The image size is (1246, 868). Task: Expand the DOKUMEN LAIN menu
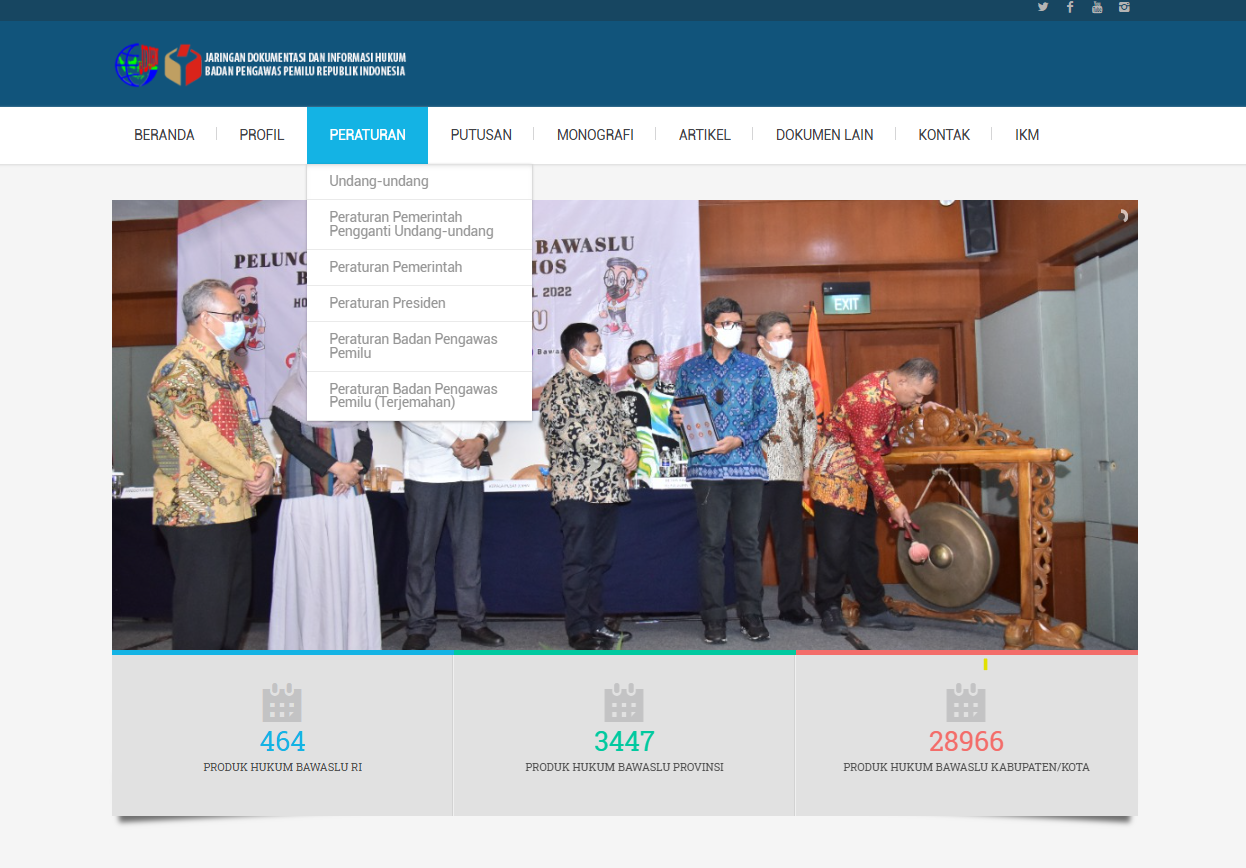[x=824, y=134]
